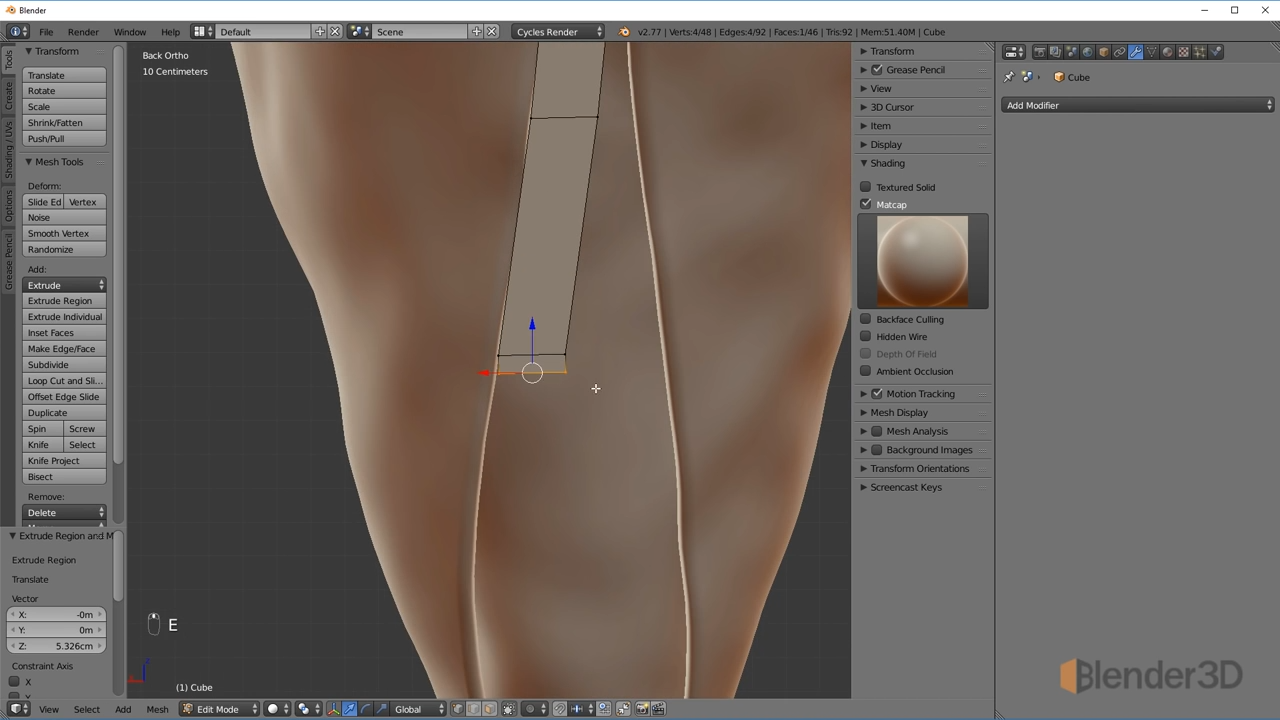Select Vertex select mode in 3D view header

[x=458, y=709]
